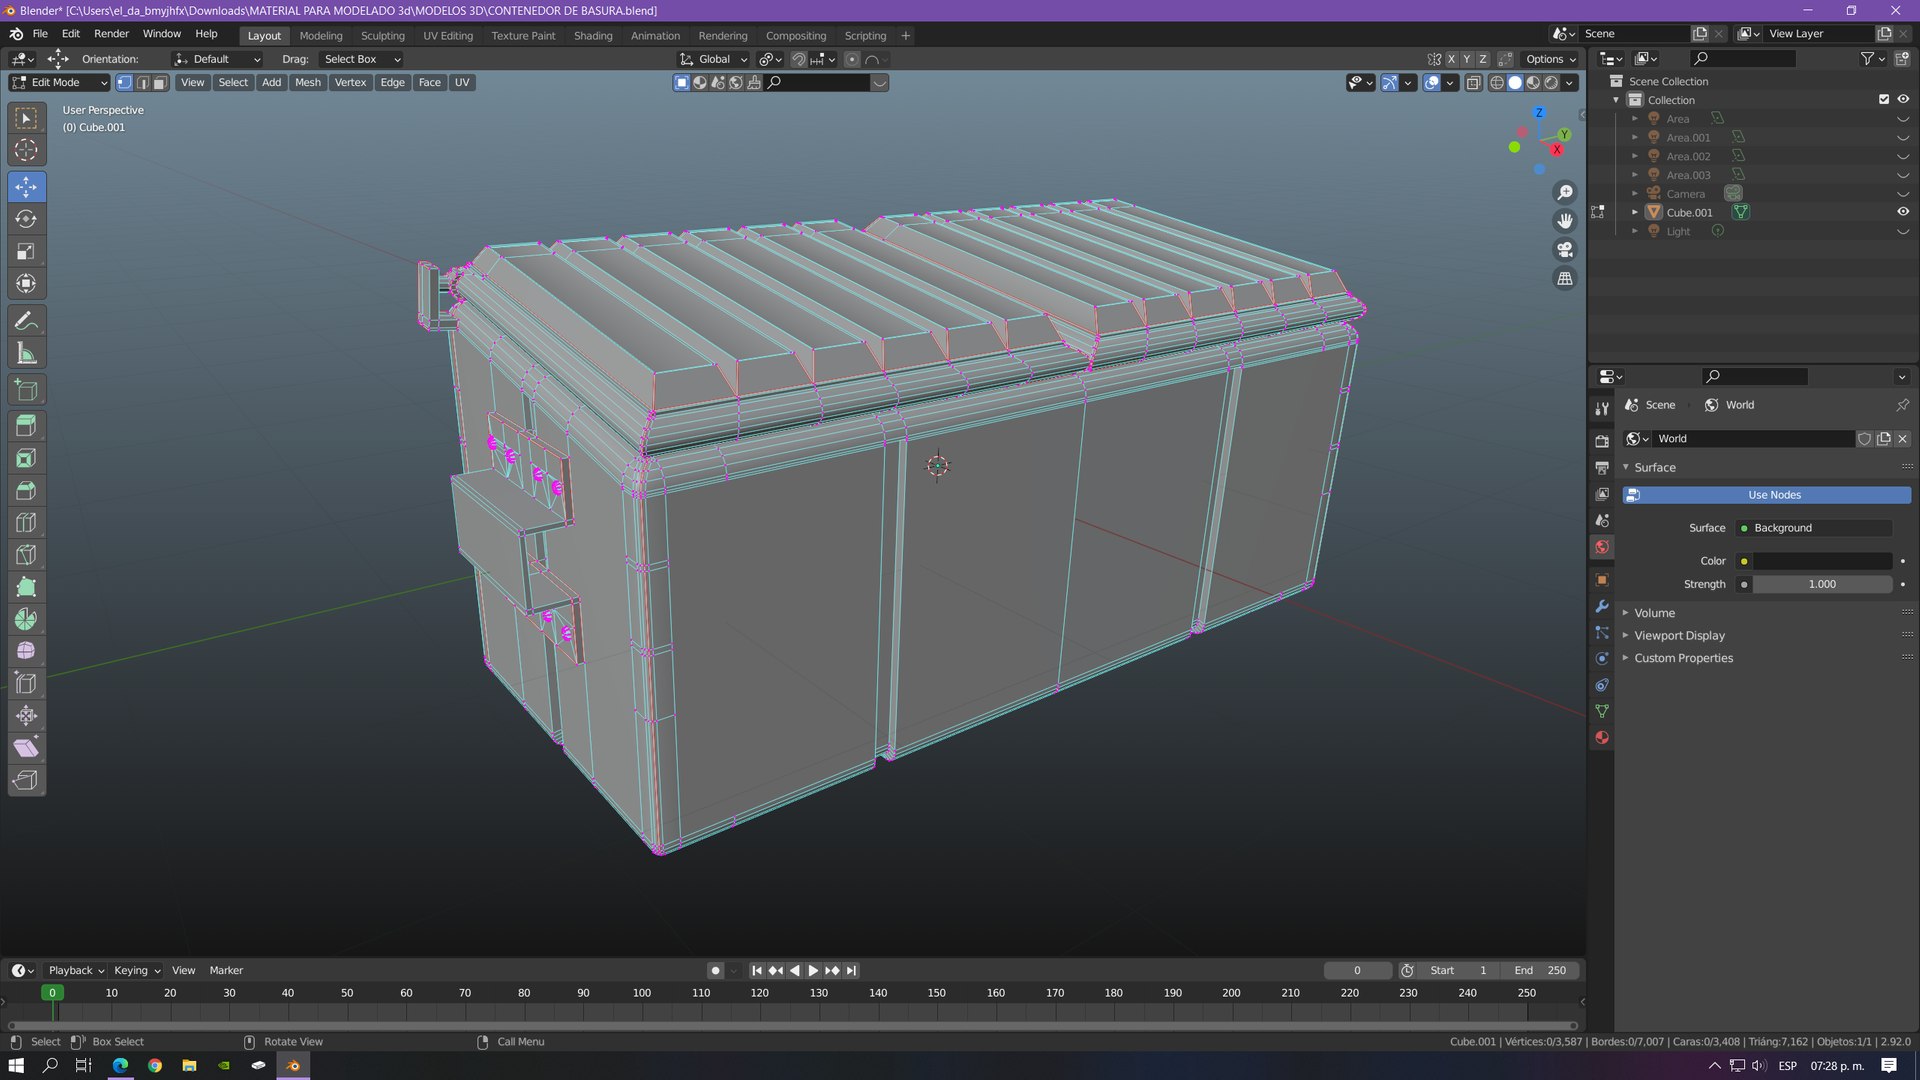The height and width of the screenshot is (1080, 1920).
Task: Select the Smooth tool
Action: 26,651
